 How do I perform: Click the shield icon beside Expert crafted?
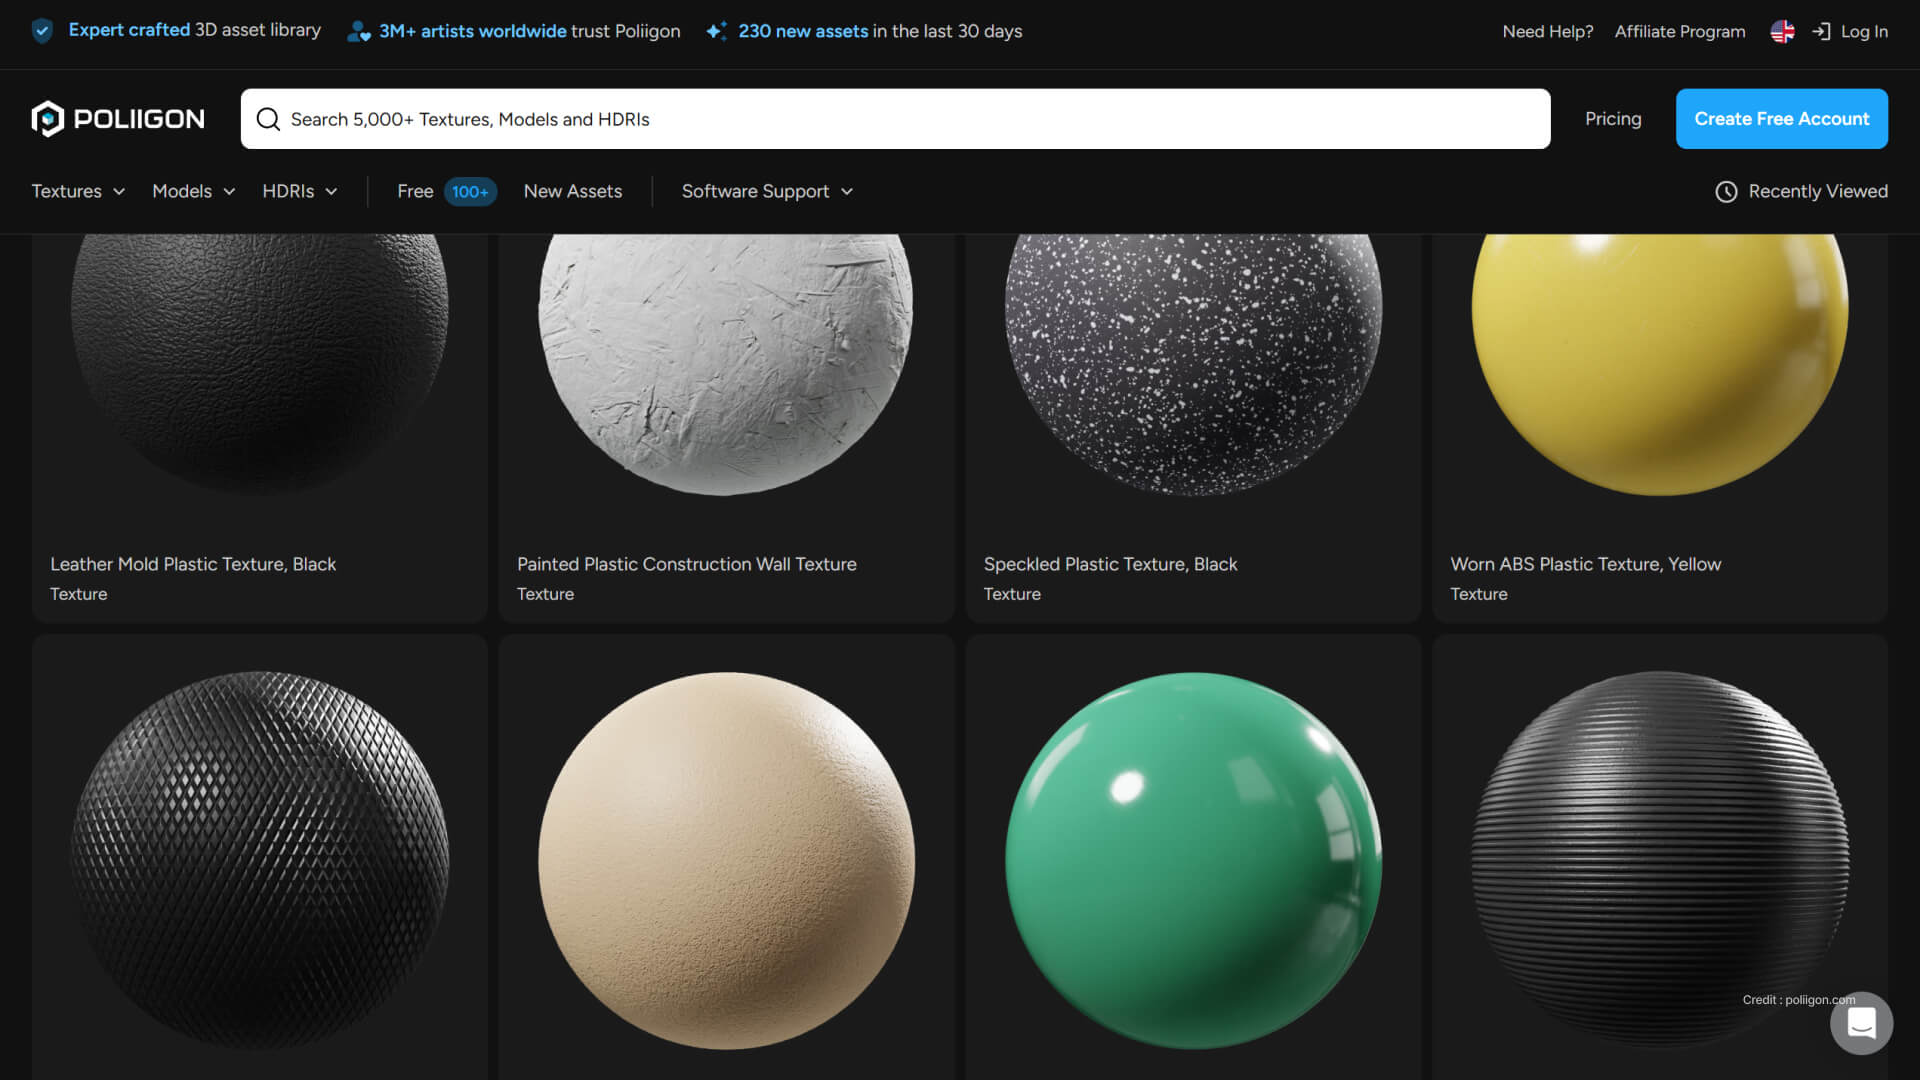click(42, 31)
